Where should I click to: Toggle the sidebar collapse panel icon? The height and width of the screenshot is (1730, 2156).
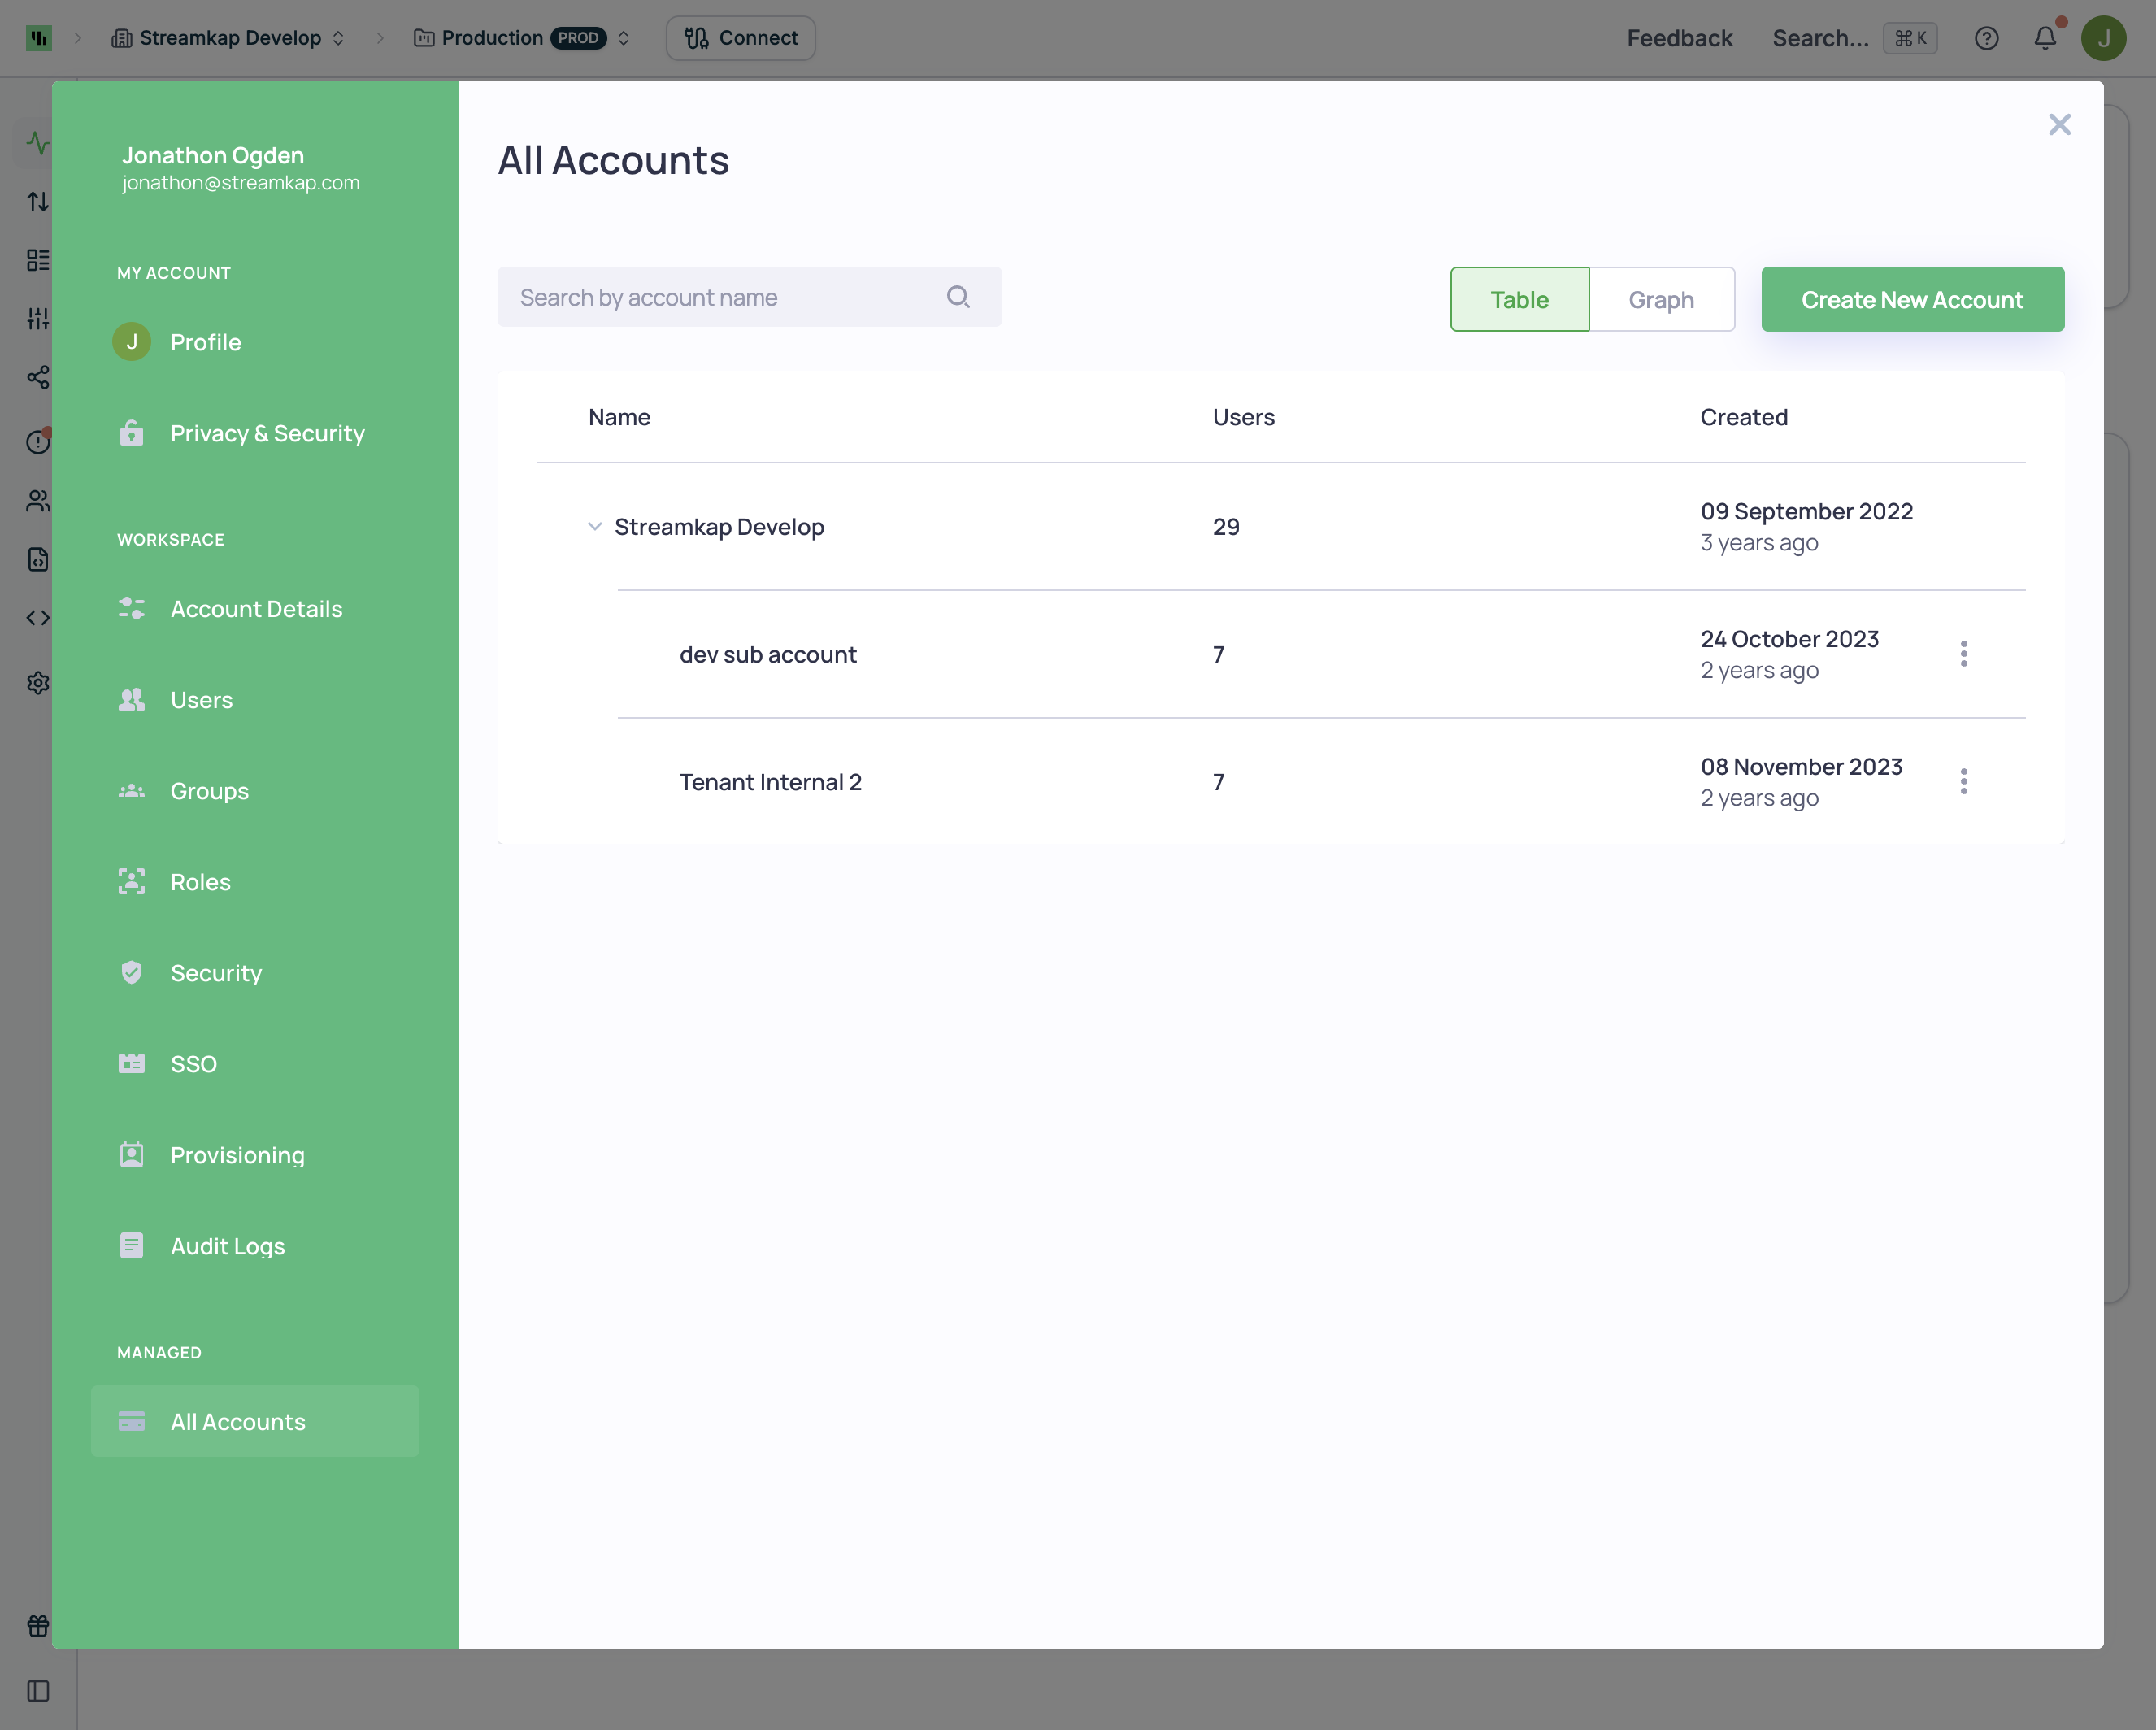tap(39, 1690)
